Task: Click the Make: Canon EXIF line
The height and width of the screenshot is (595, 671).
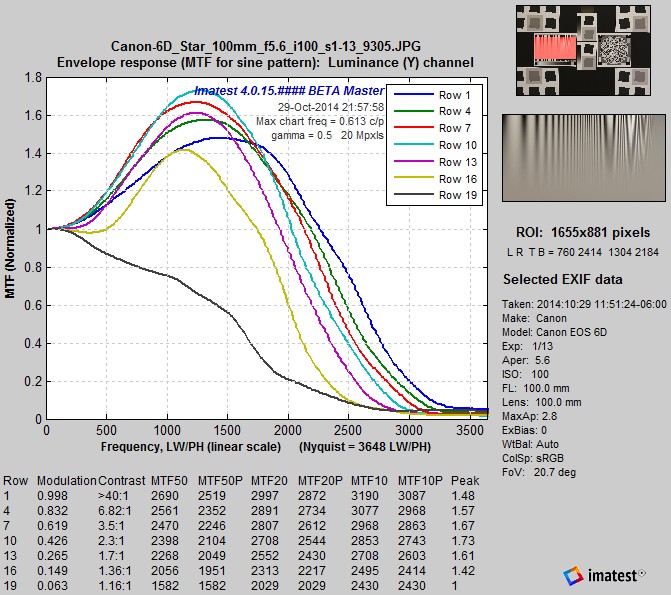Action: [534, 318]
